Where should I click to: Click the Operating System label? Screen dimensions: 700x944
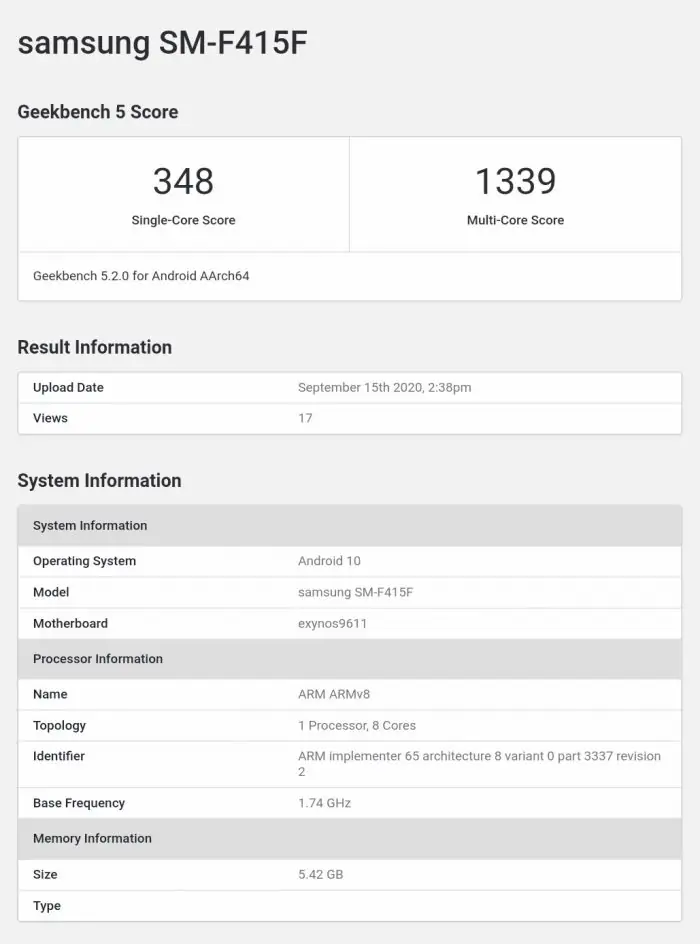click(84, 561)
